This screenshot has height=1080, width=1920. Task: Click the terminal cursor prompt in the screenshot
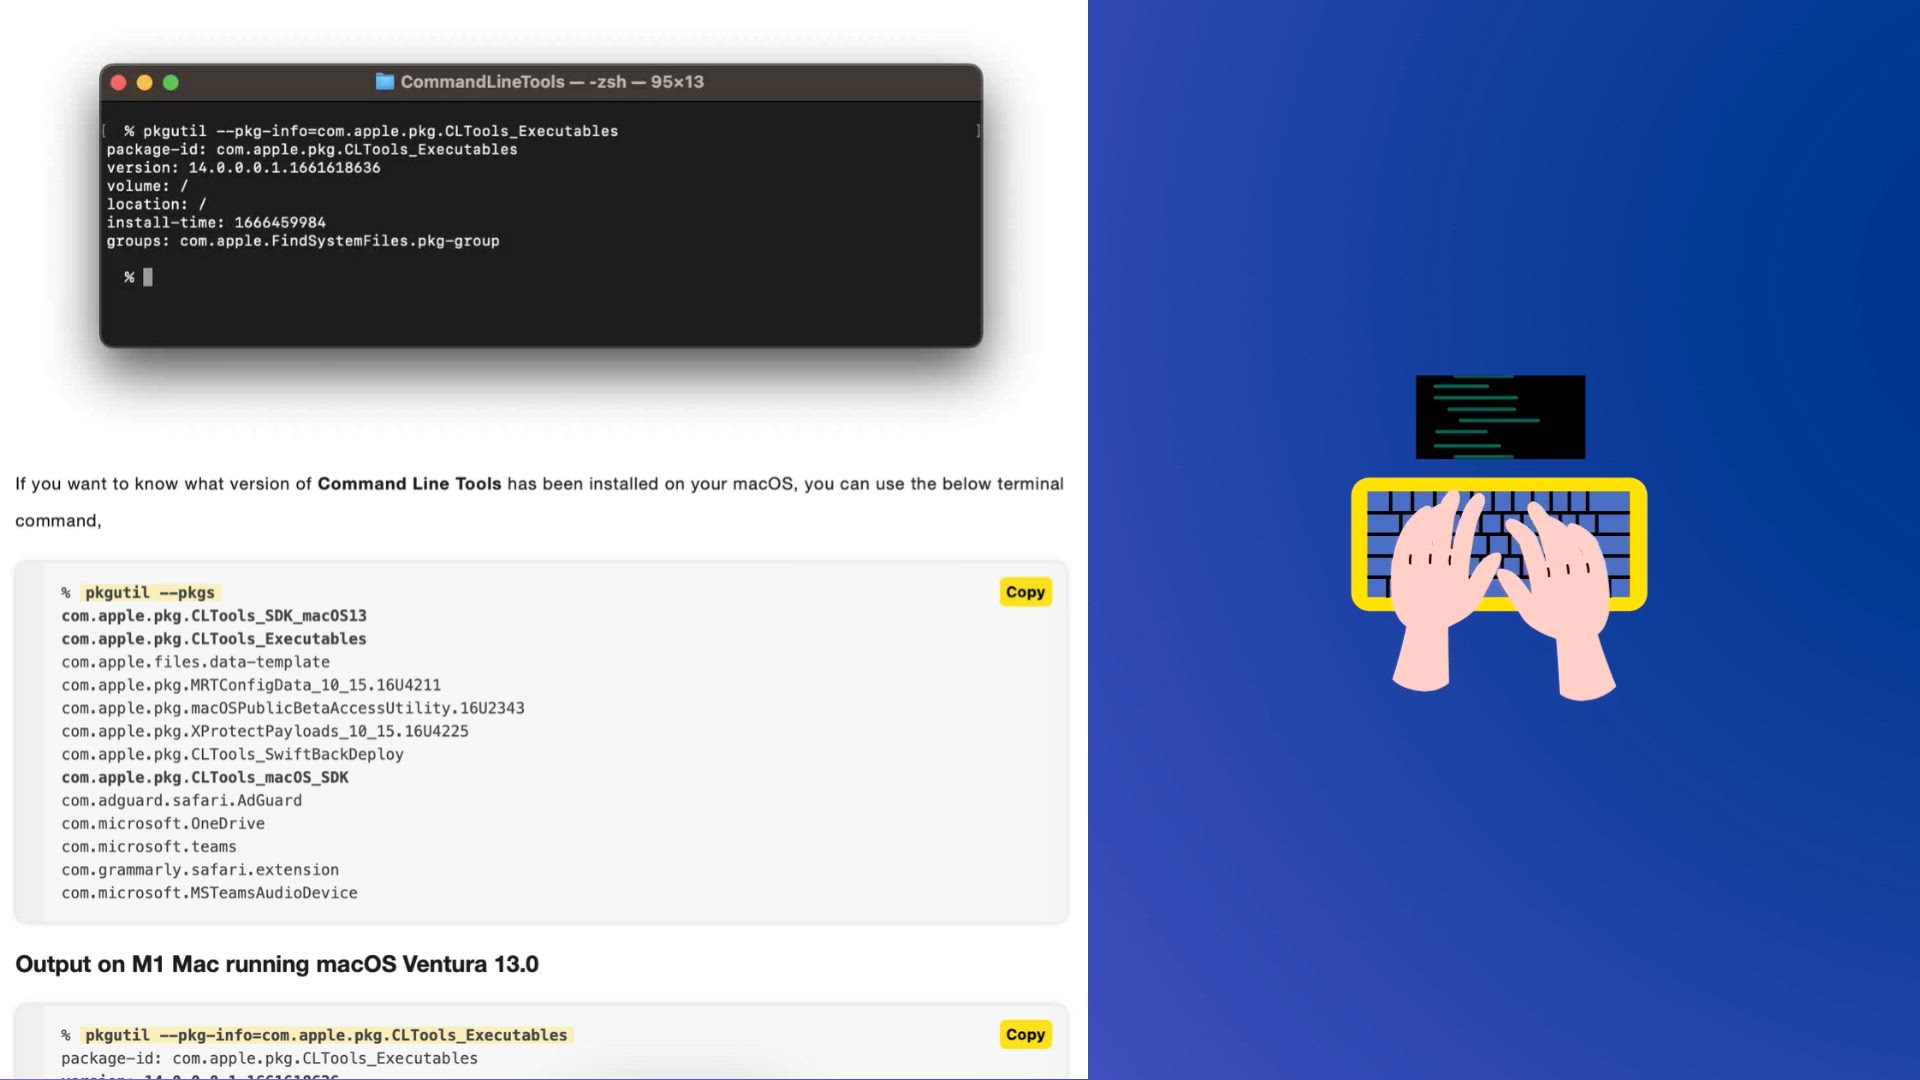click(x=147, y=278)
